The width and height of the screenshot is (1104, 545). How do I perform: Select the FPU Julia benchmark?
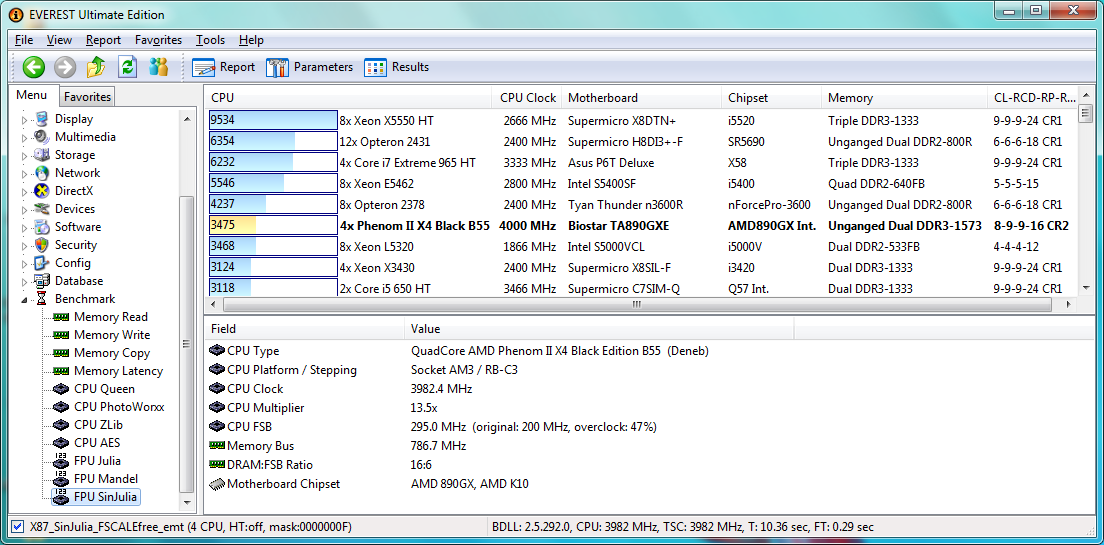point(97,461)
